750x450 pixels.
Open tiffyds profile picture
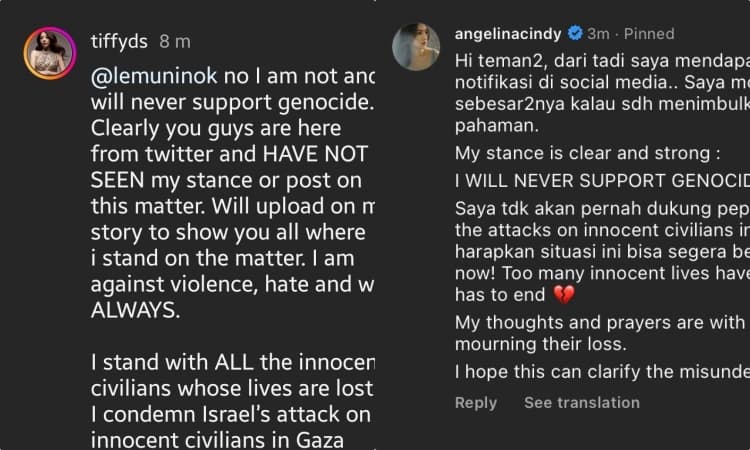pyautogui.click(x=50, y=53)
